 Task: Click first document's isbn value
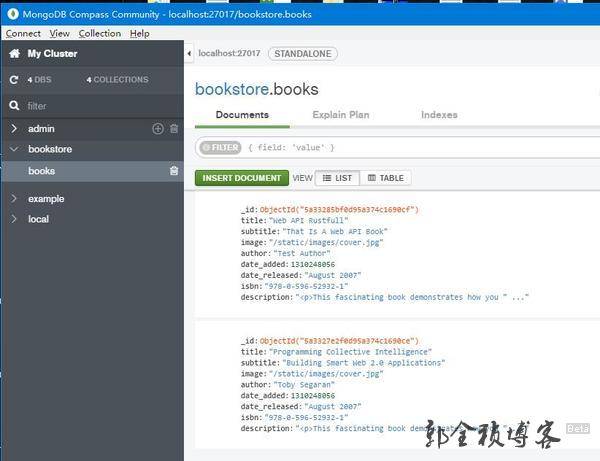point(306,286)
